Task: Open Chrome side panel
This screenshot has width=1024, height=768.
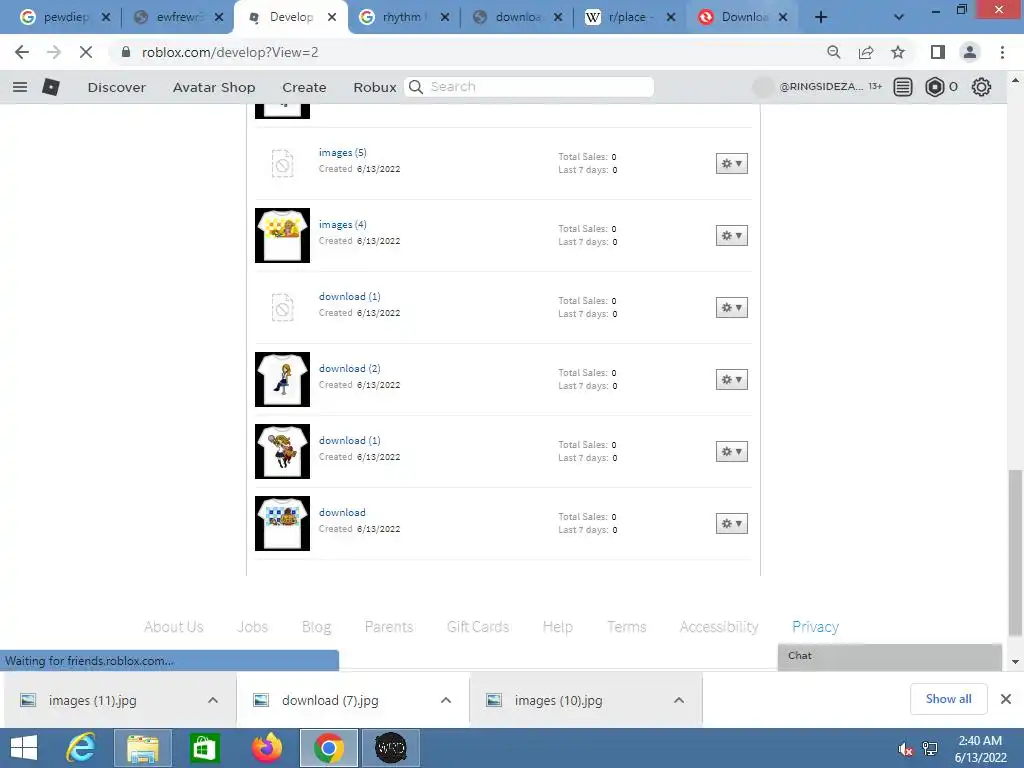Action: 938,52
